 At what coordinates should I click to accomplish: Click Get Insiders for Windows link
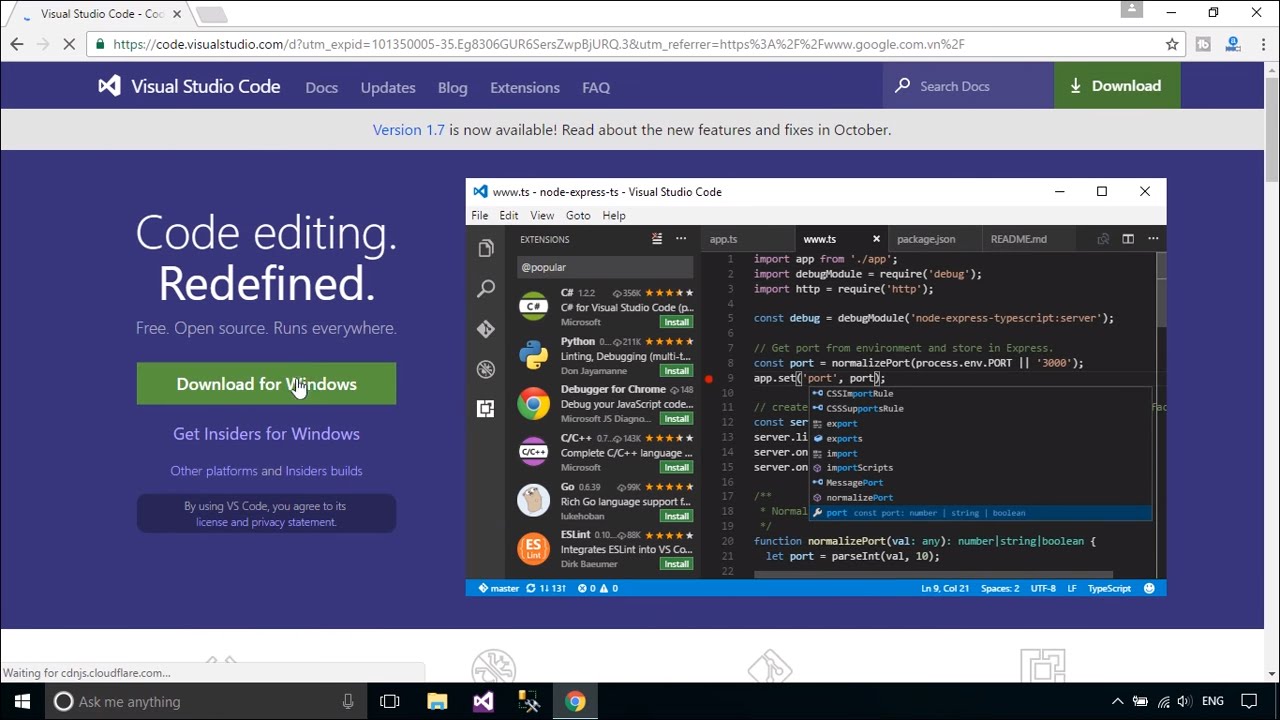pos(266,434)
